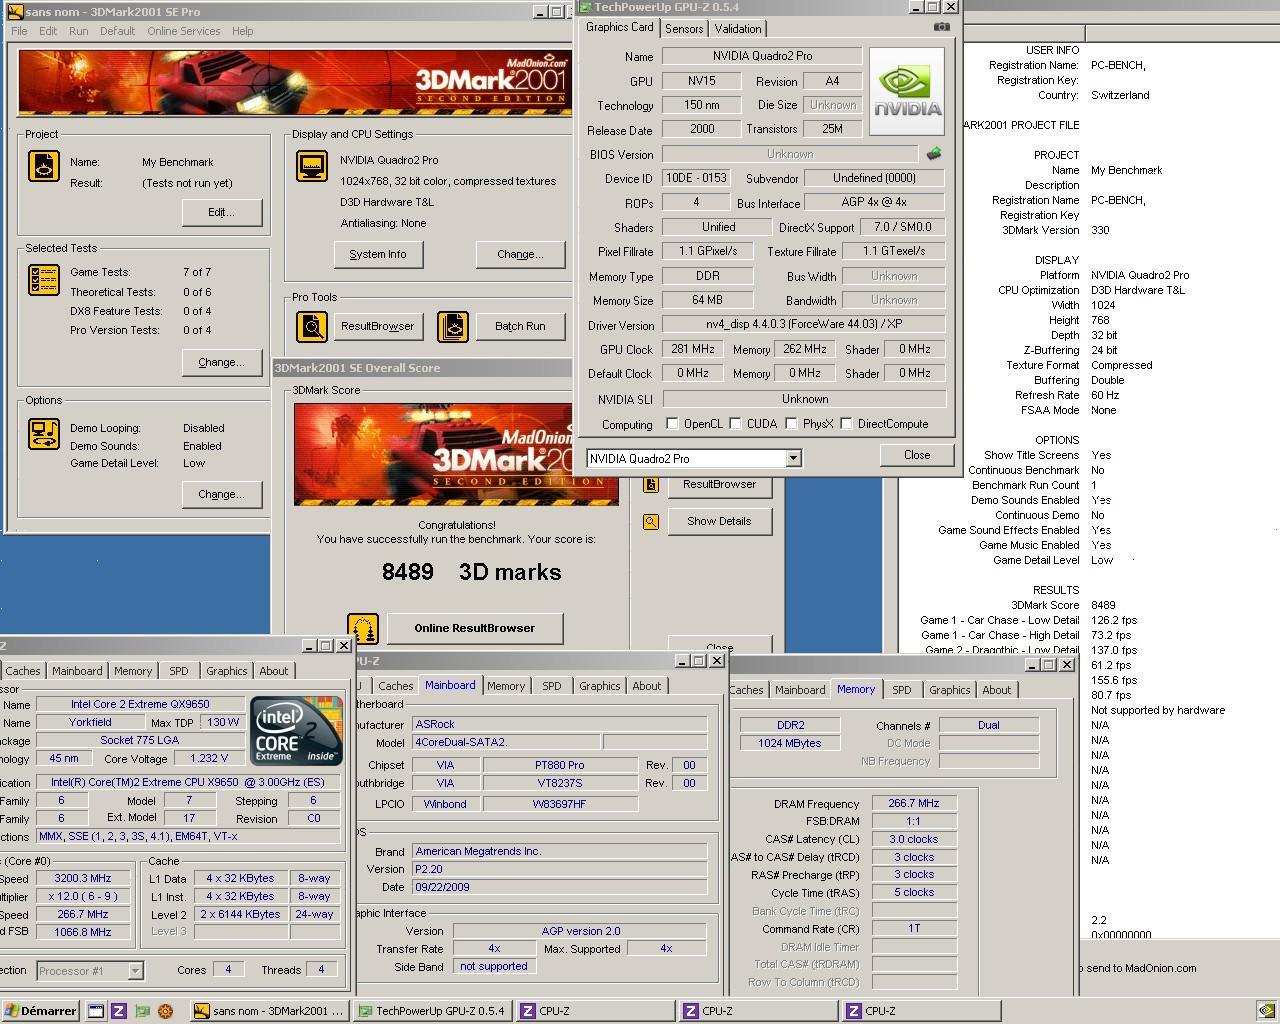Open the NVIDIA Quadro2 Pro GPU selector dropdown
Image resolution: width=1280 pixels, height=1024 pixels.
click(x=793, y=458)
